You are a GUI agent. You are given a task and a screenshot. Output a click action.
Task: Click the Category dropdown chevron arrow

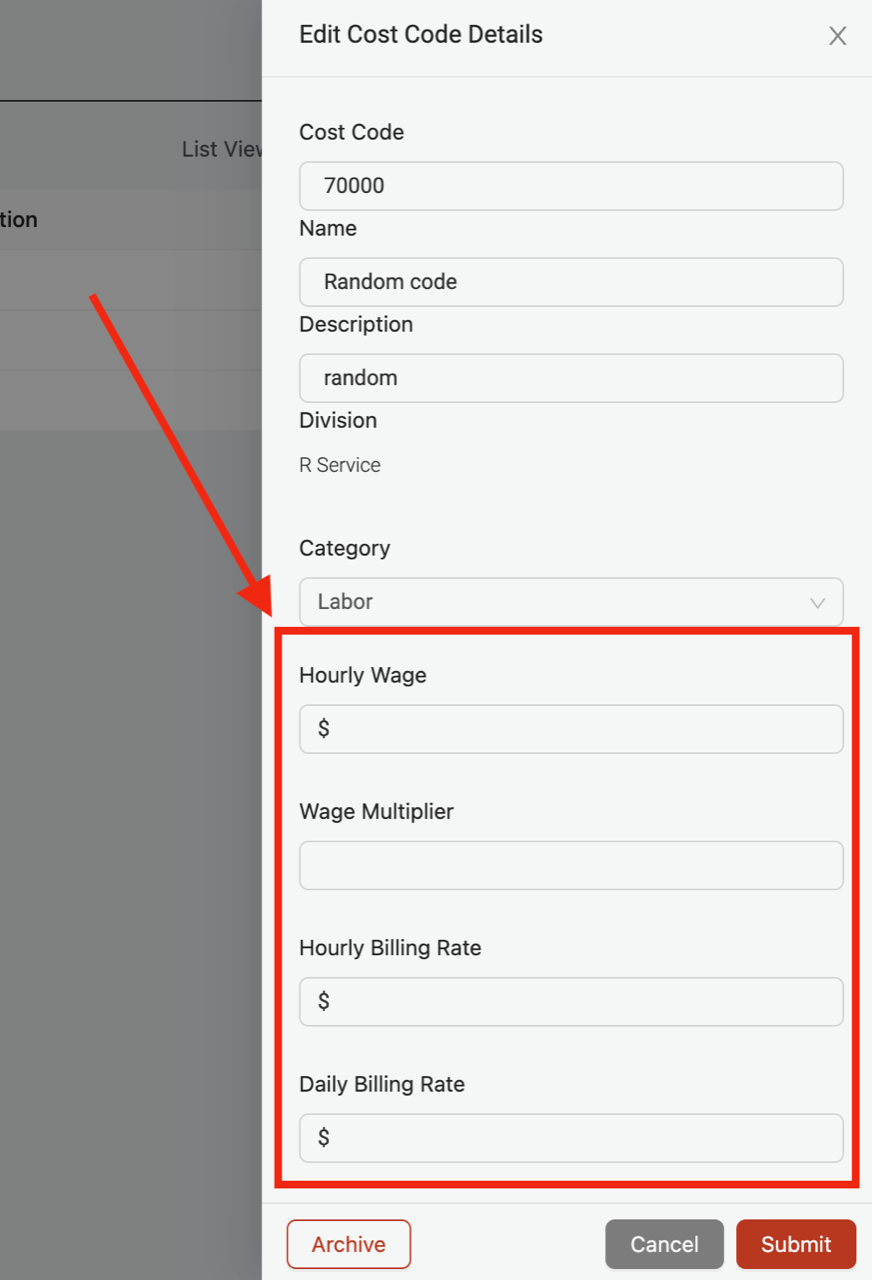pyautogui.click(x=817, y=603)
